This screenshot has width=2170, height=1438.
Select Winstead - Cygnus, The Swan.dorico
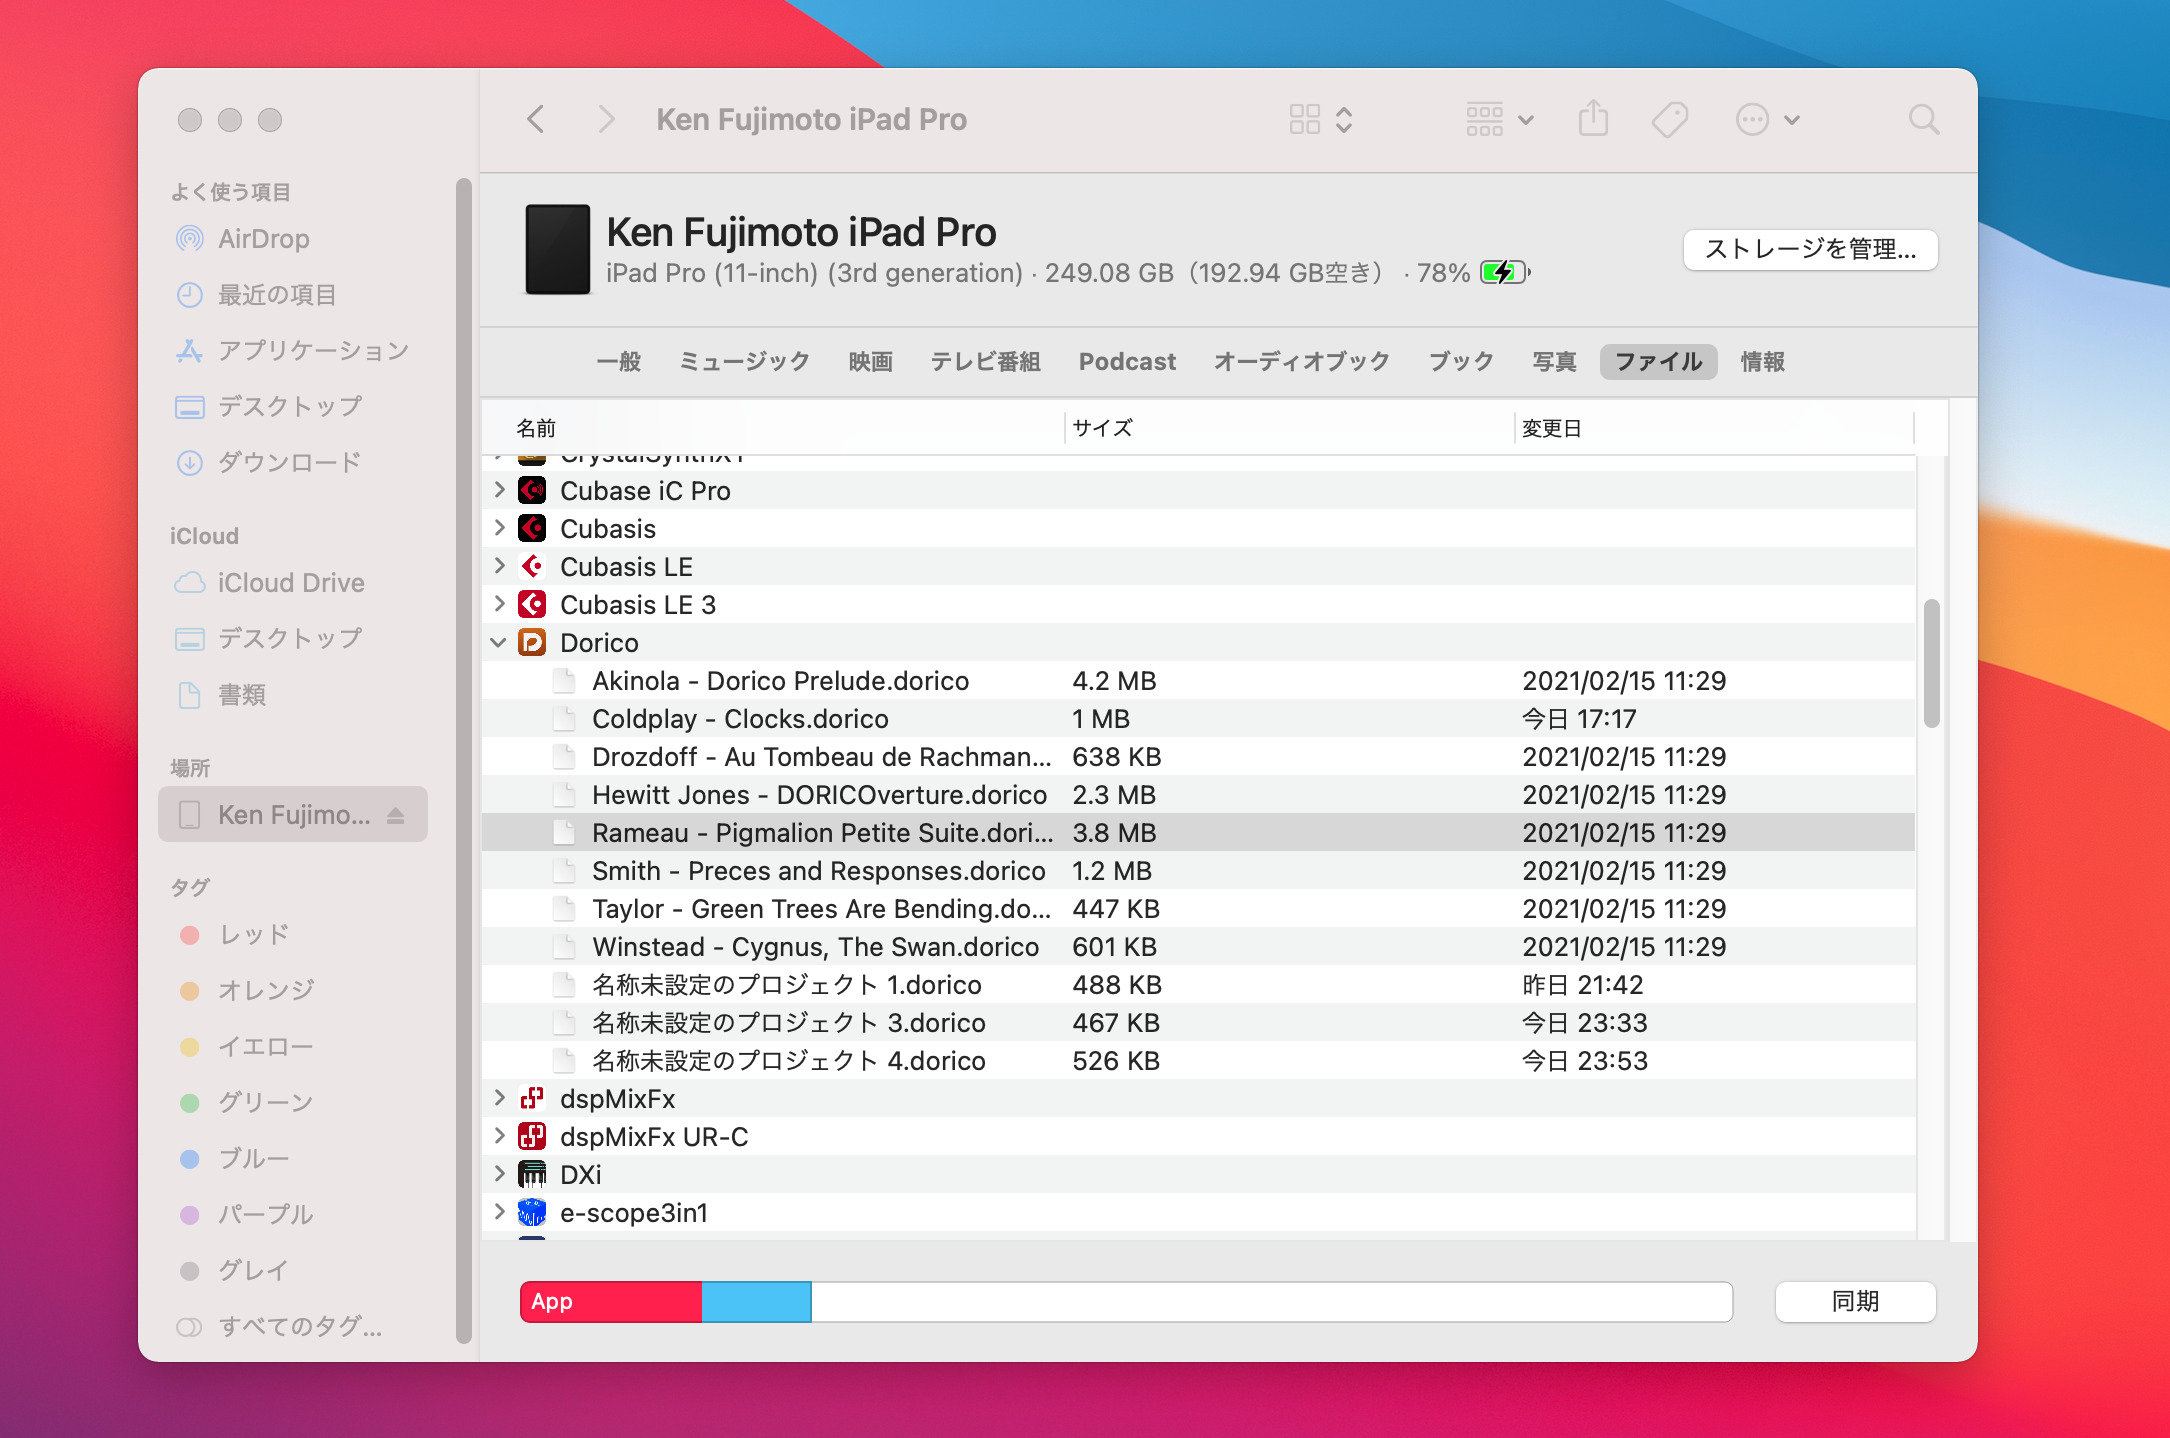1198,946
